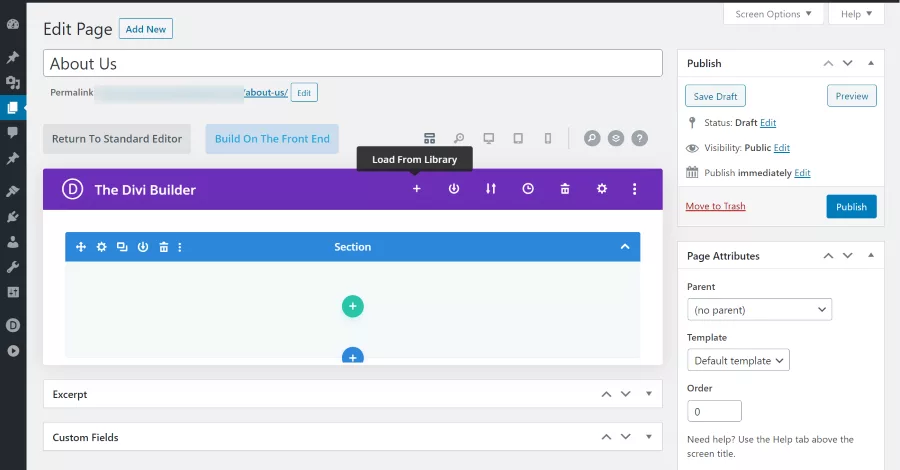900x470 pixels.
Task: Open Portability import/export arrows icon
Action: pyautogui.click(x=491, y=189)
